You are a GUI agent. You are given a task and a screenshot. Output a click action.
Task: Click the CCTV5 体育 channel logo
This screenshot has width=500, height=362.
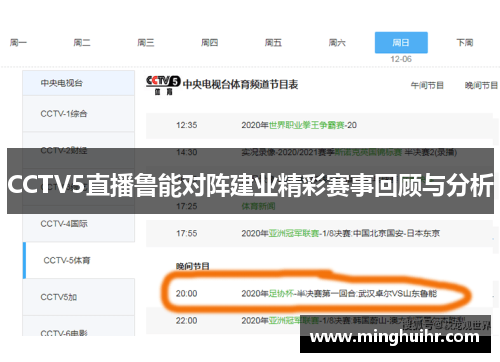pos(163,85)
